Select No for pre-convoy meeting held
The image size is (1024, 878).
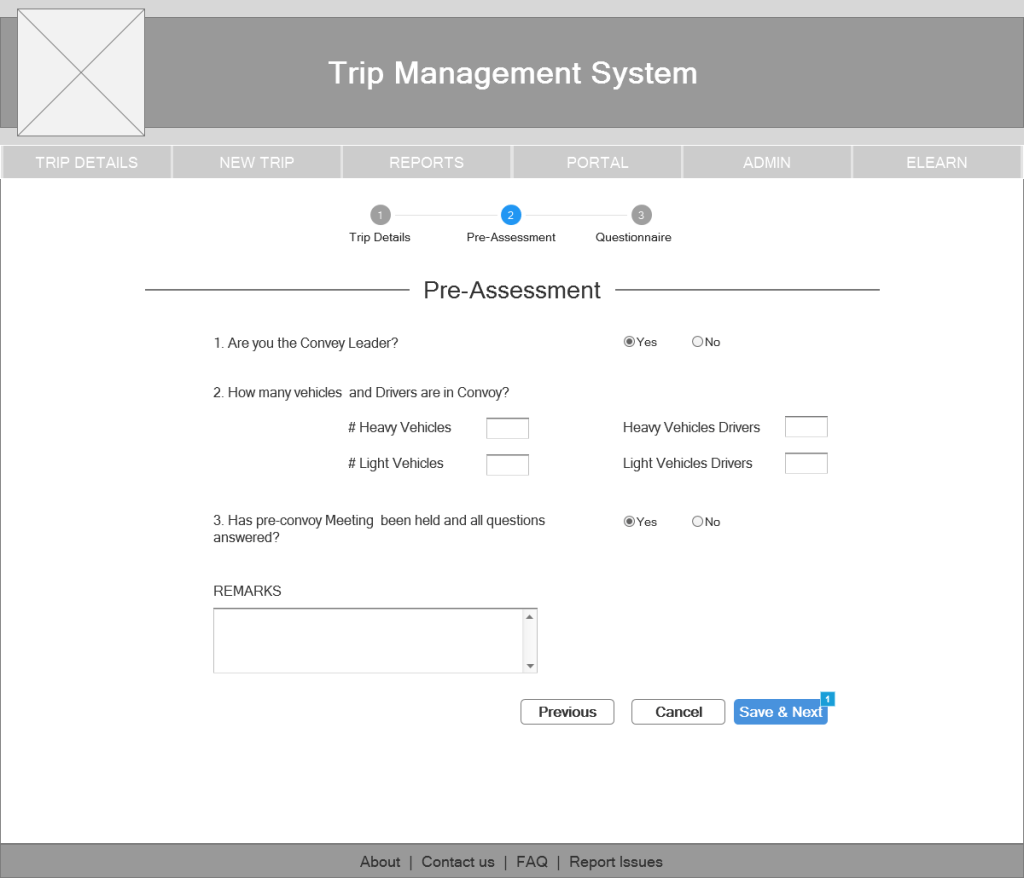tap(697, 522)
